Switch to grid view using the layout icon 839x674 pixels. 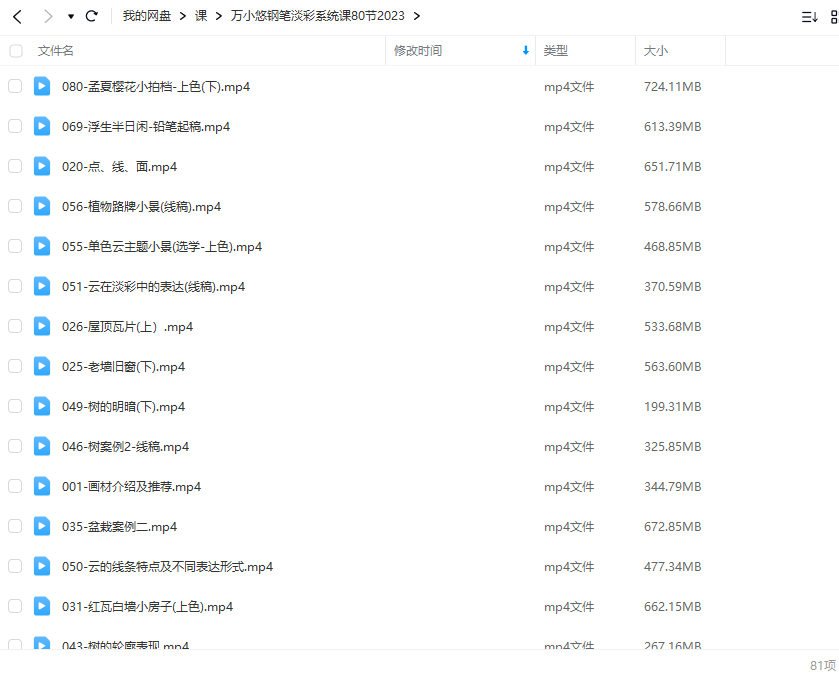(x=833, y=16)
